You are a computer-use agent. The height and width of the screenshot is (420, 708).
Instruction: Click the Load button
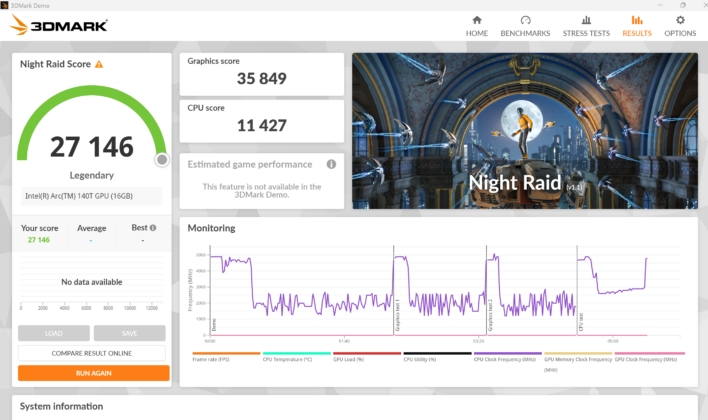click(54, 333)
